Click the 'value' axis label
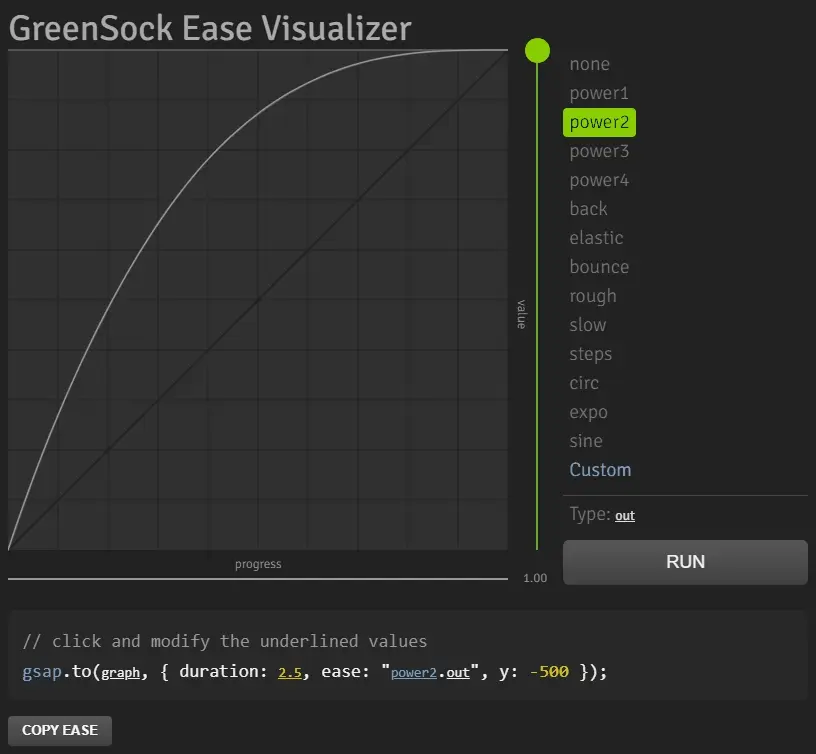Screen dimensions: 816x754 pyautogui.click(x=521, y=314)
